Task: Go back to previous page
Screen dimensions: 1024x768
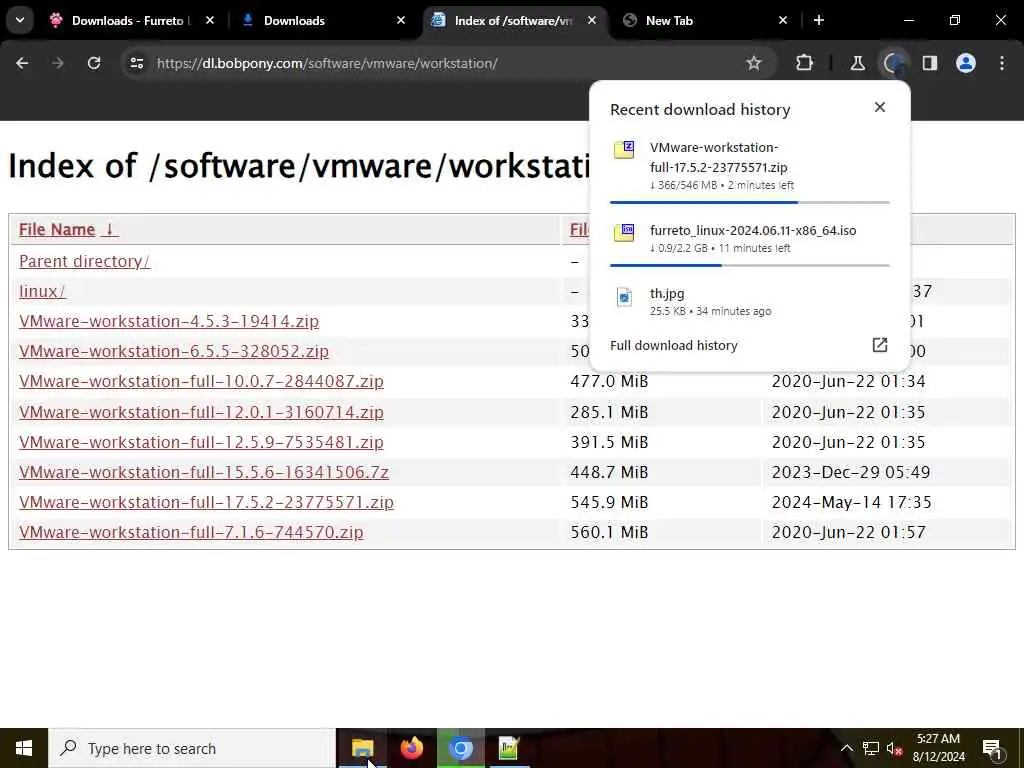Action: point(22,63)
